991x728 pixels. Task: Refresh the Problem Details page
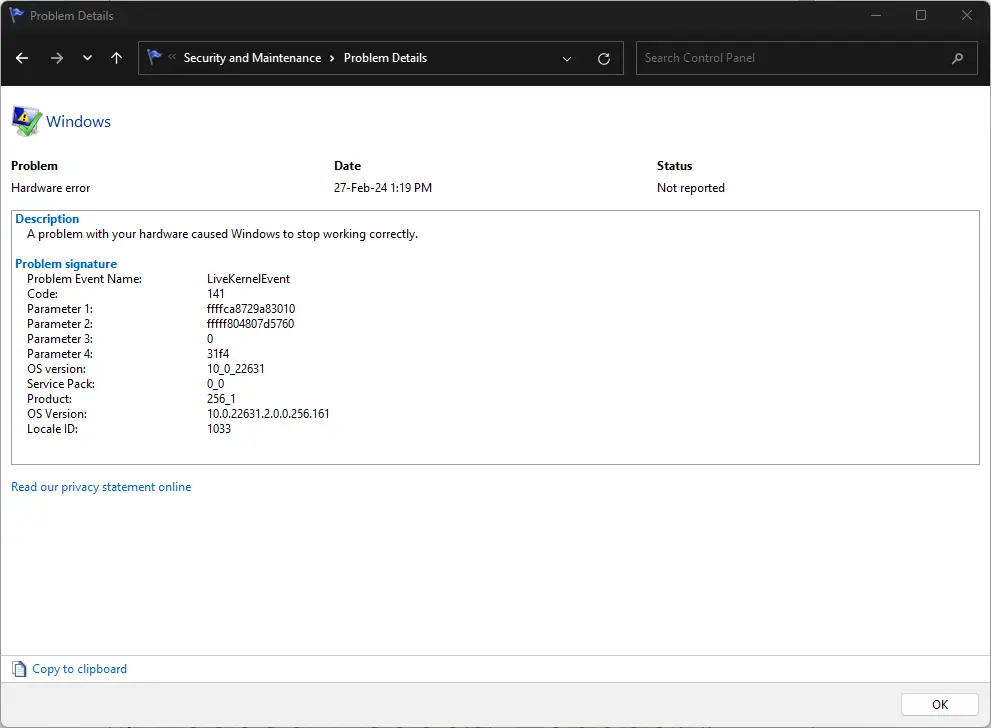click(x=603, y=58)
